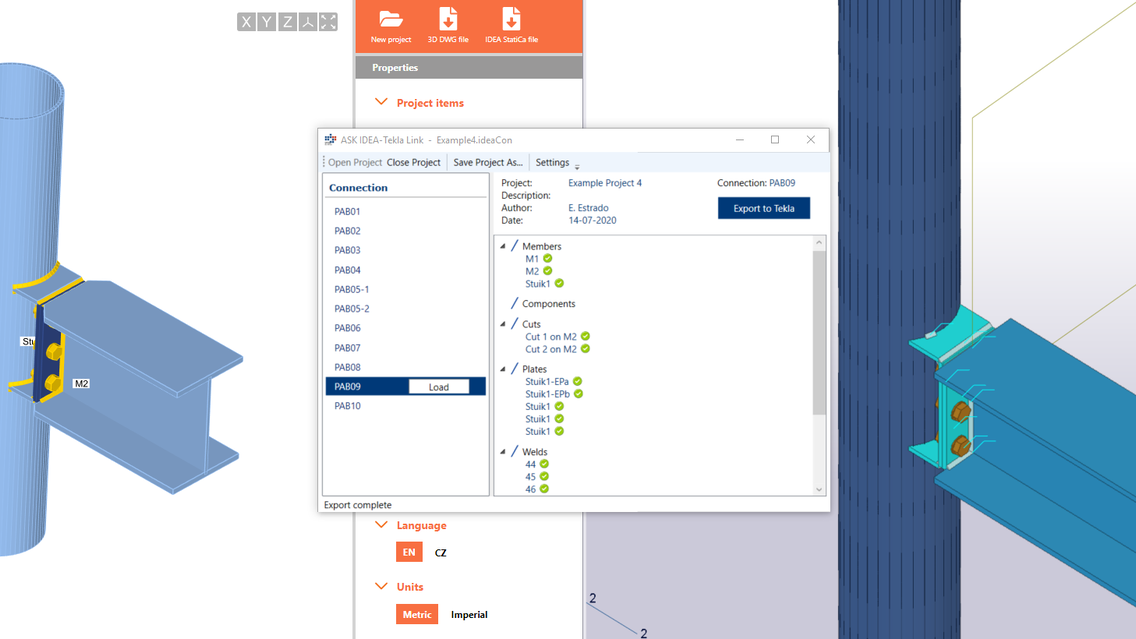This screenshot has width=1136, height=639.
Task: Click the vertical scrollbar thumb in tree
Action: (x=819, y=333)
